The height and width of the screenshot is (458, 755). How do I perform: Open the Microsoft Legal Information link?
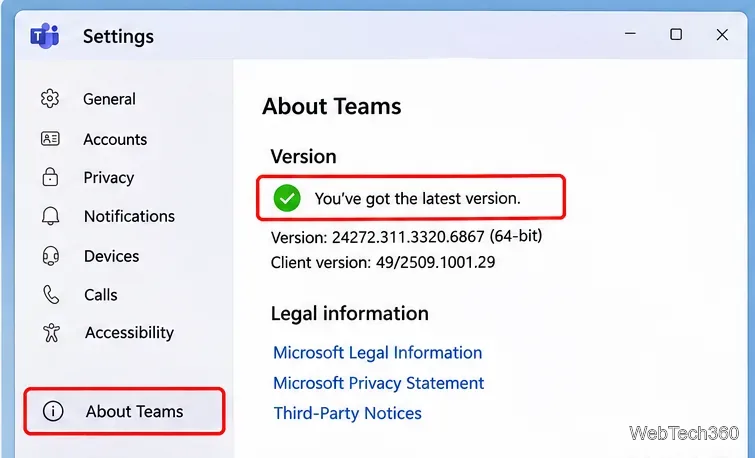[x=378, y=353]
